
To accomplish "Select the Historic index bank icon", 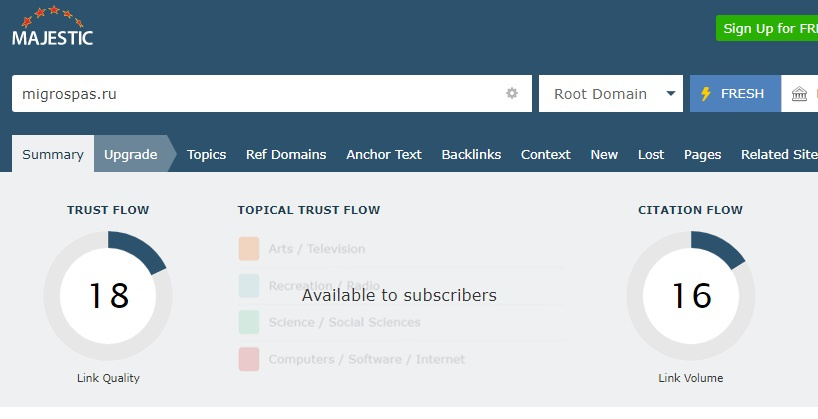I will coord(799,94).
